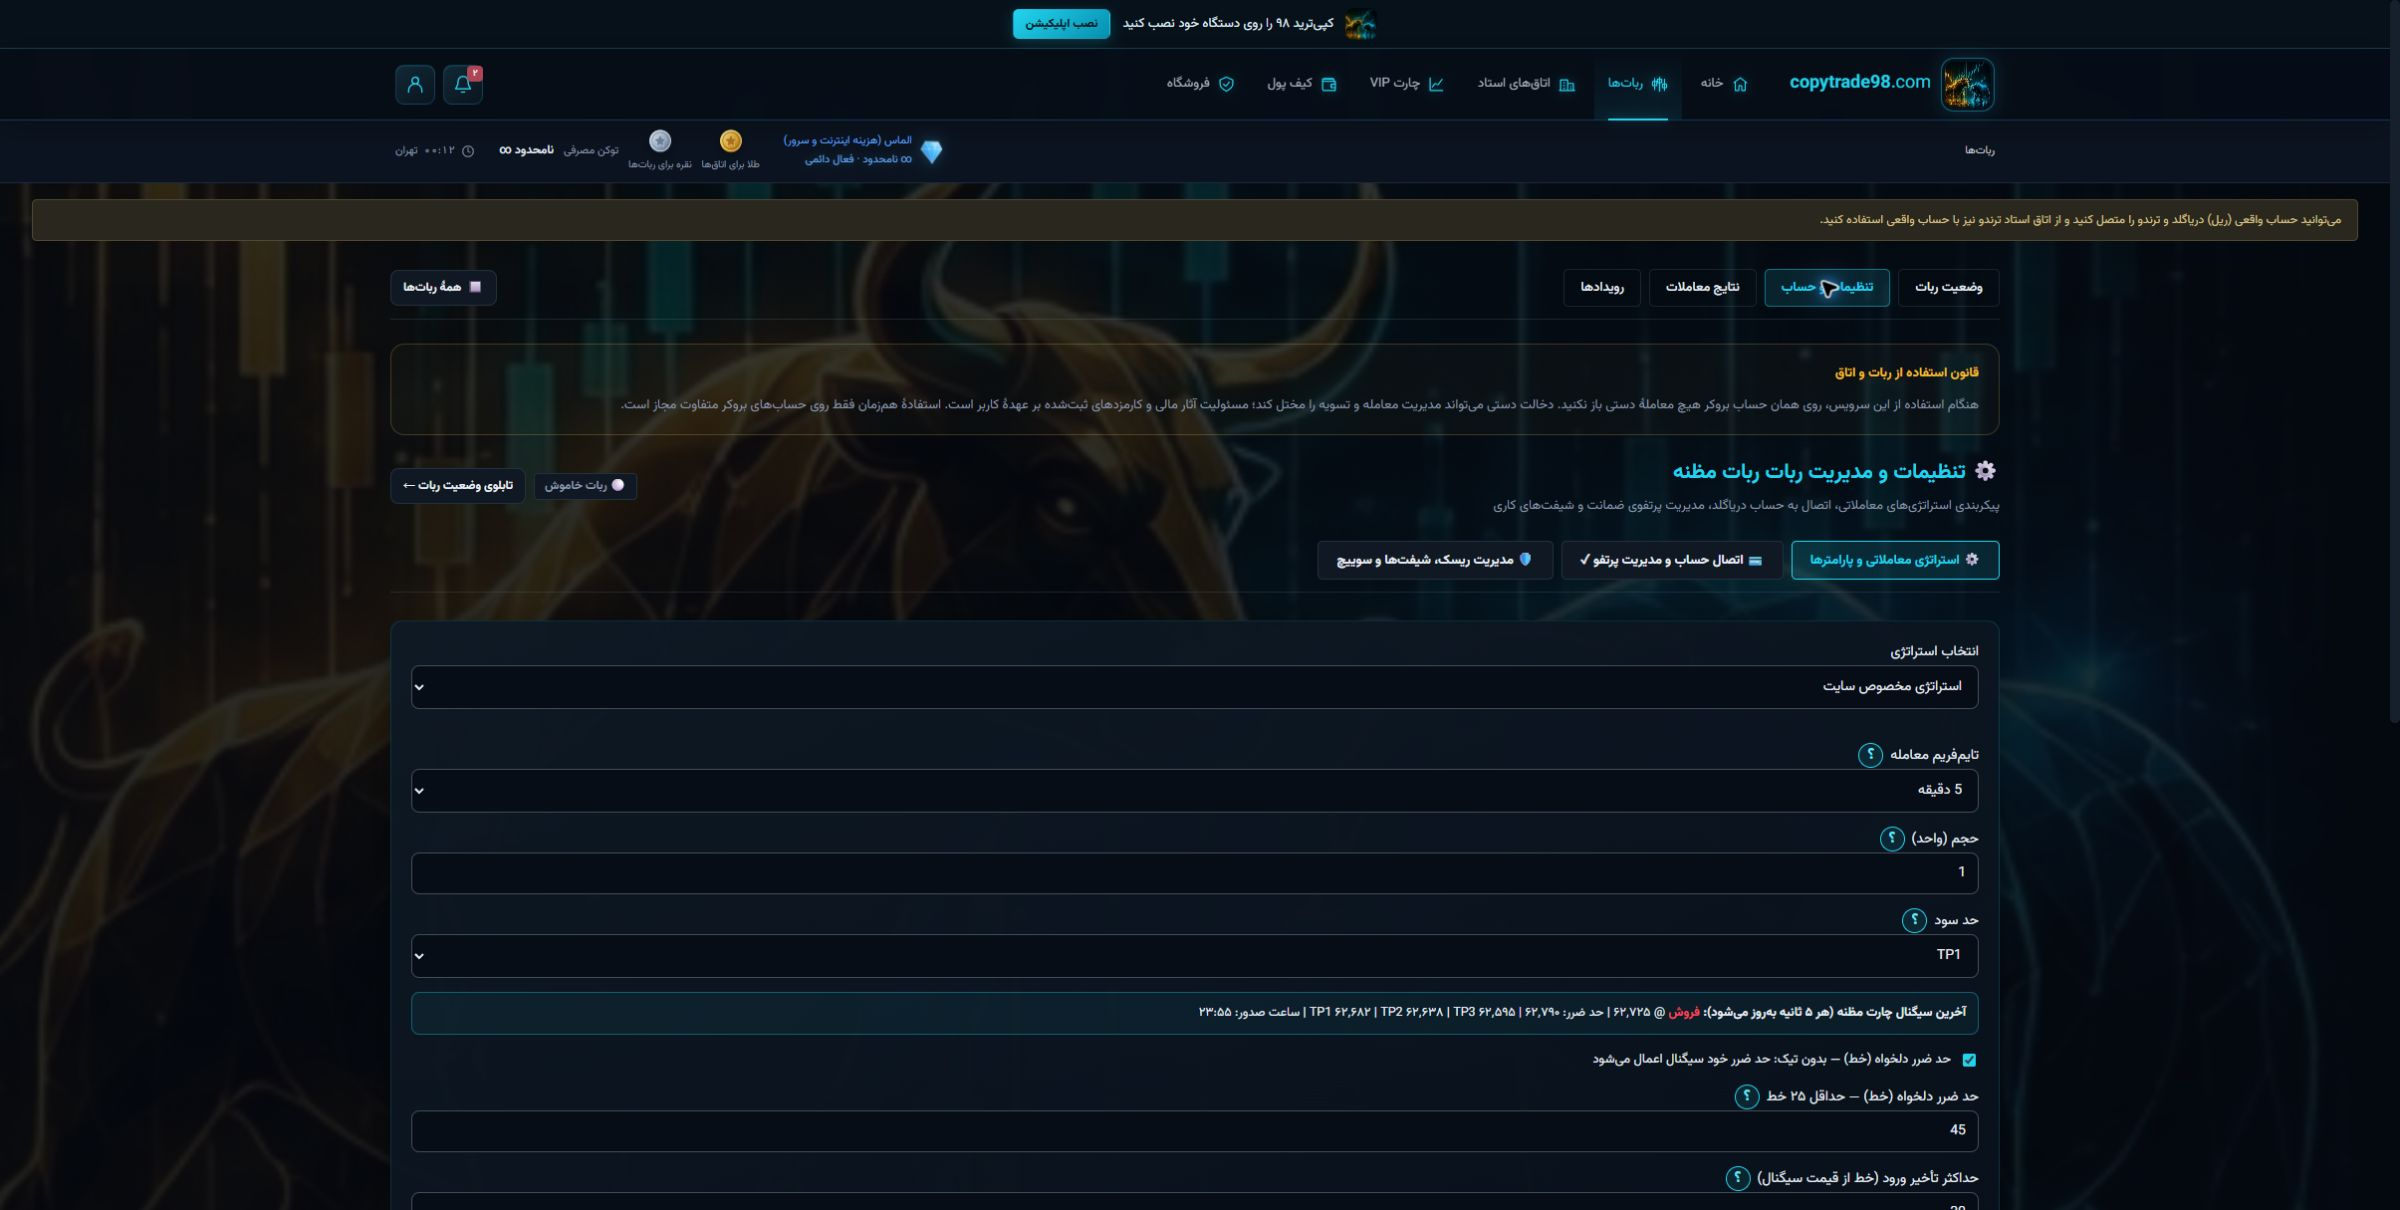Viewport: 2400px width, 1210px height.
Task: Open the تایم‌فریم معامله 5 دقیقه dropdown
Action: (x=1194, y=791)
